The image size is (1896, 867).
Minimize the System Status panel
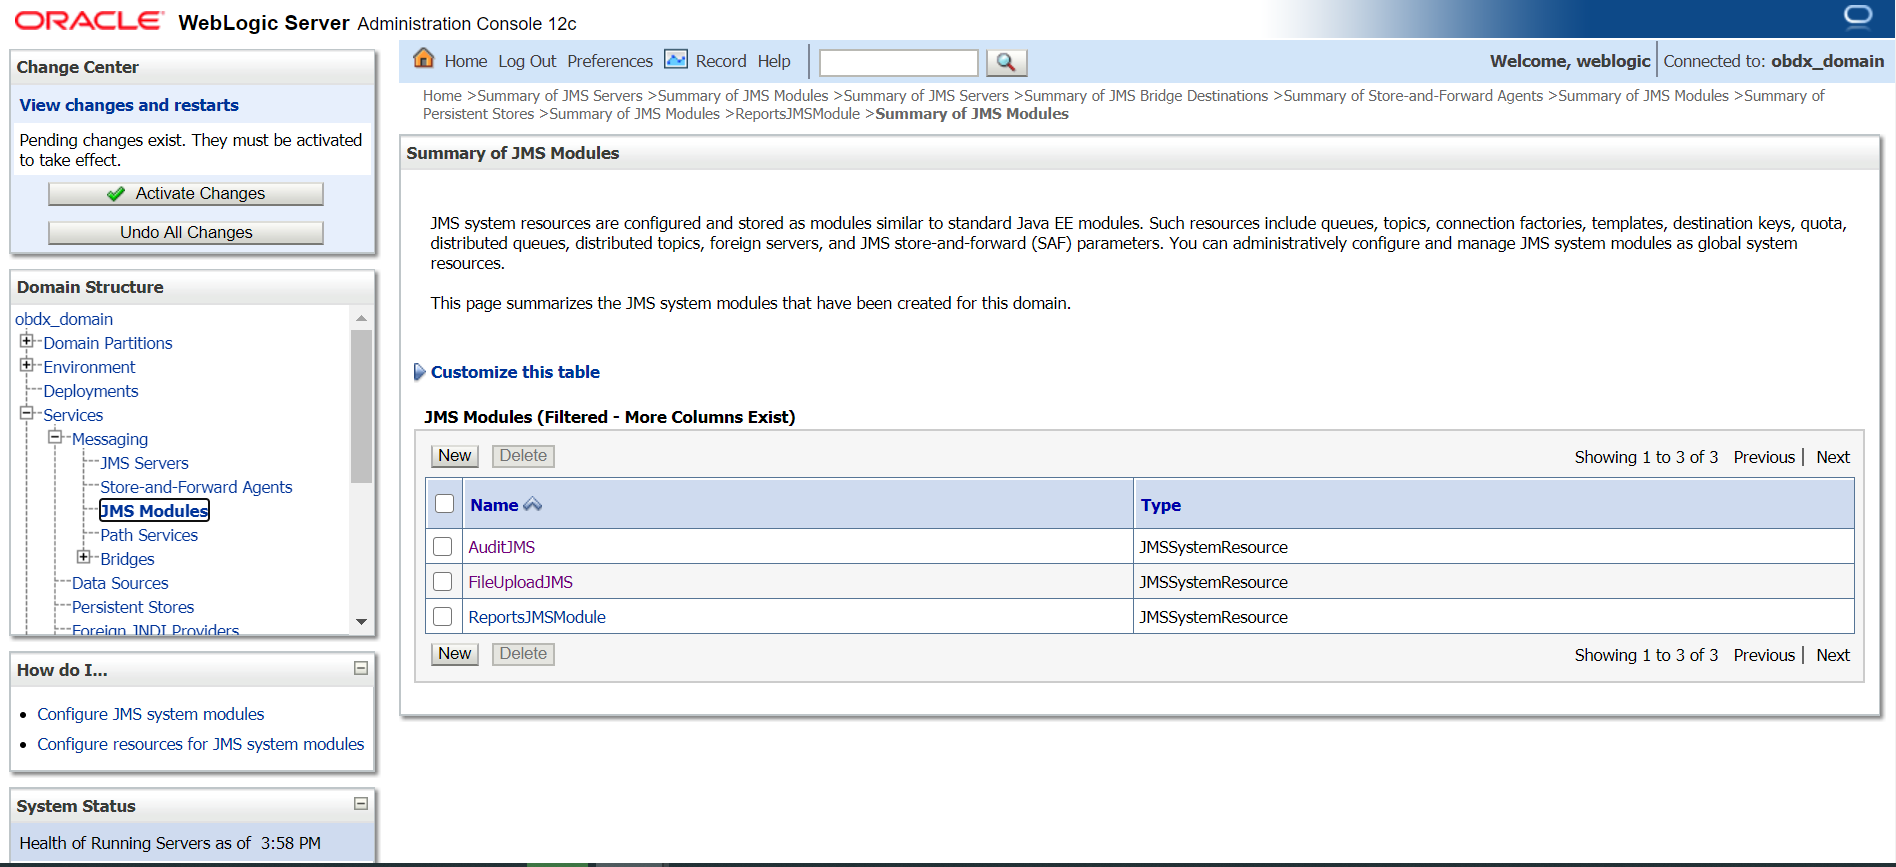(361, 804)
